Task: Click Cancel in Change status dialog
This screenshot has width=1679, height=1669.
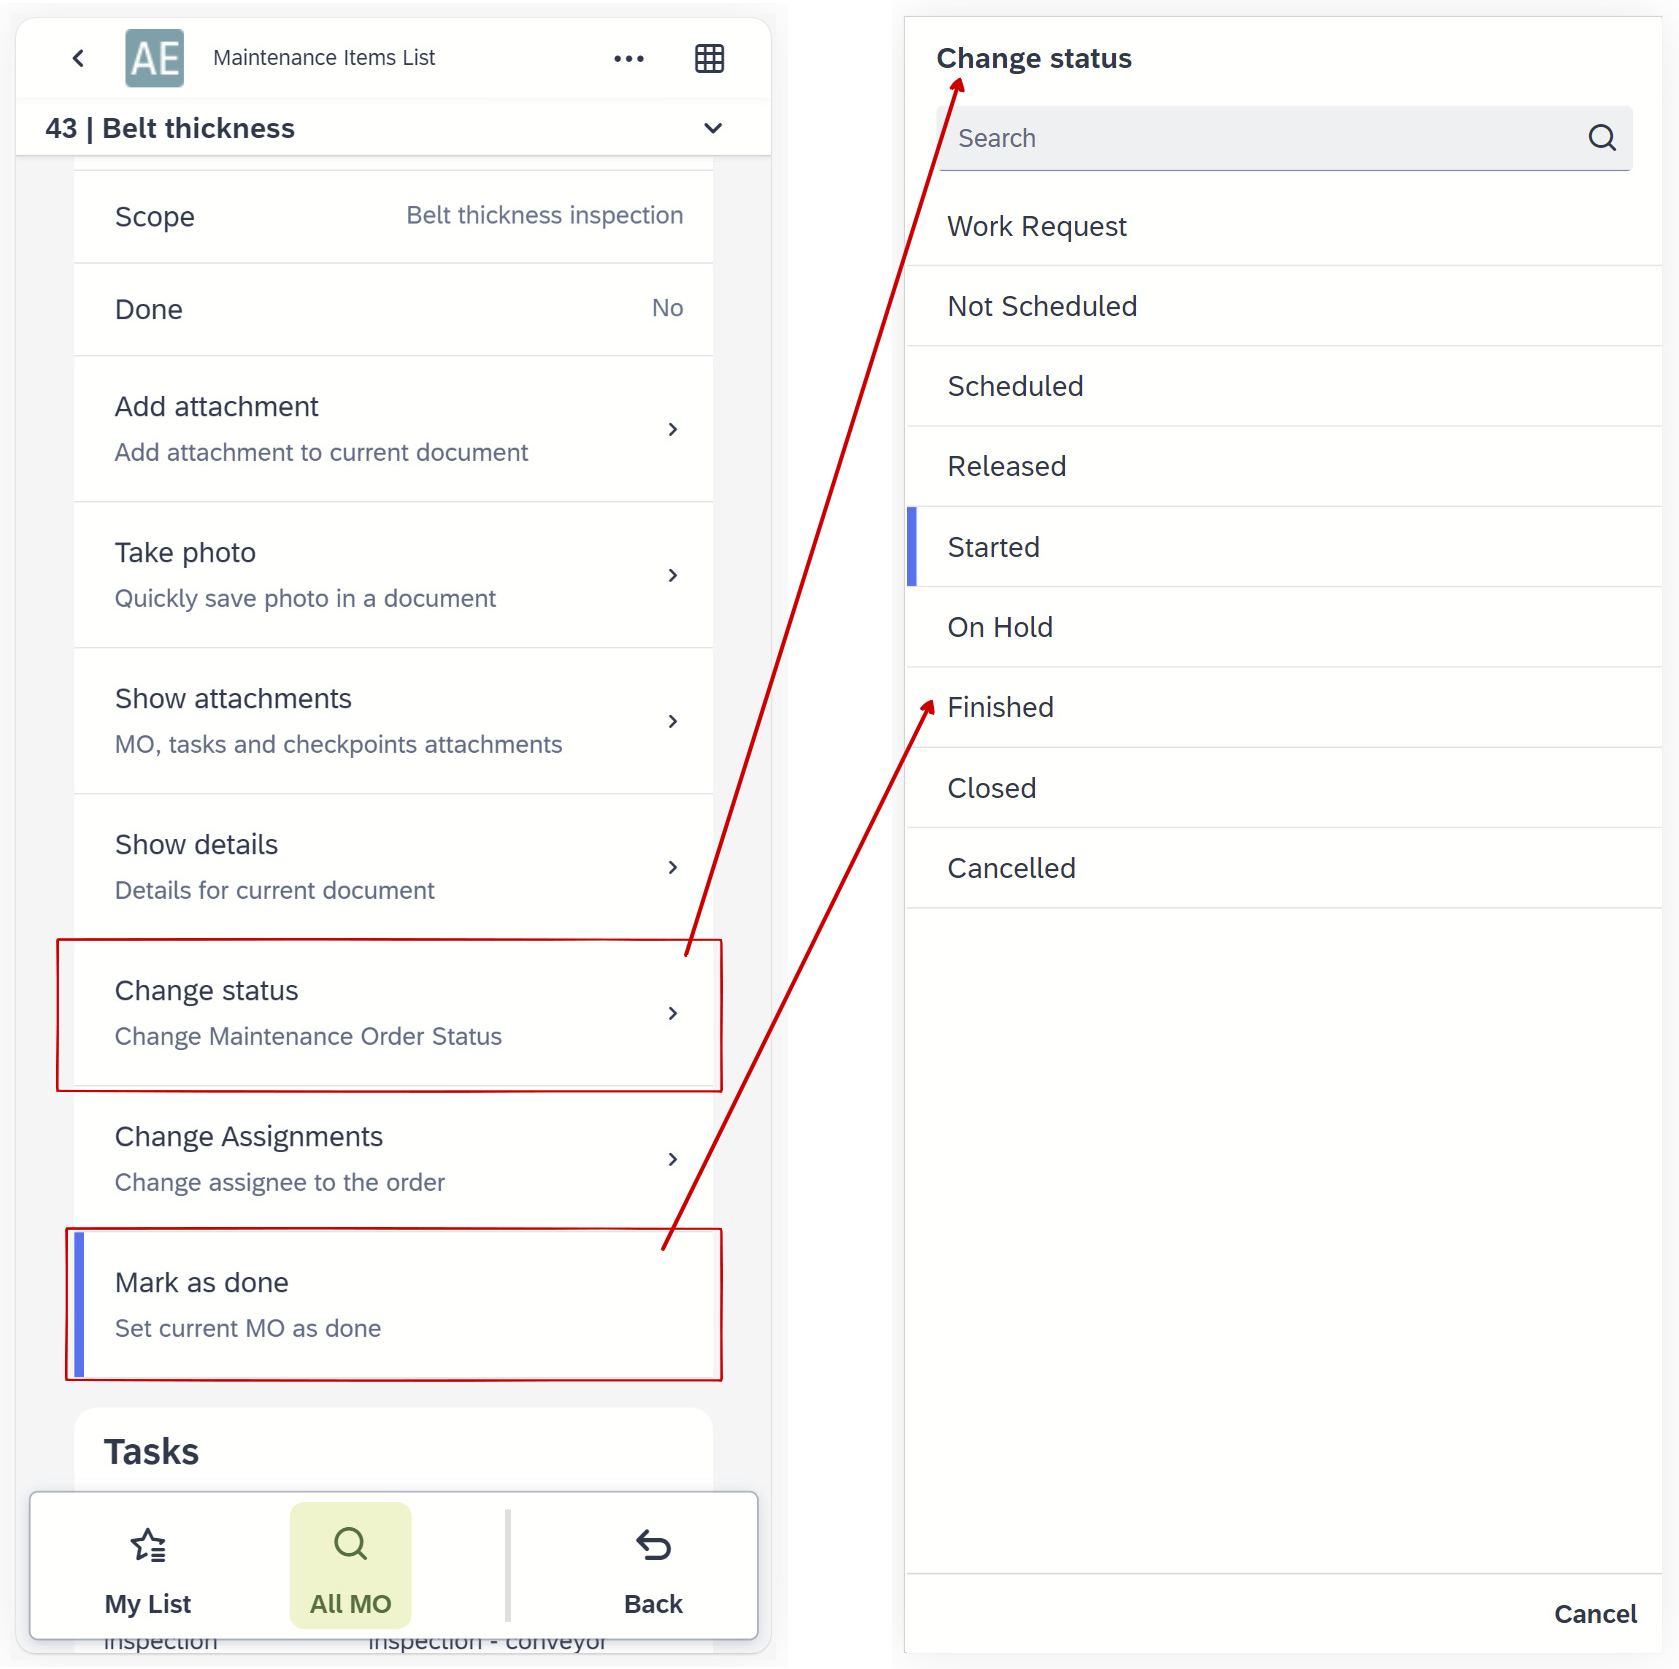Action: click(x=1594, y=1614)
